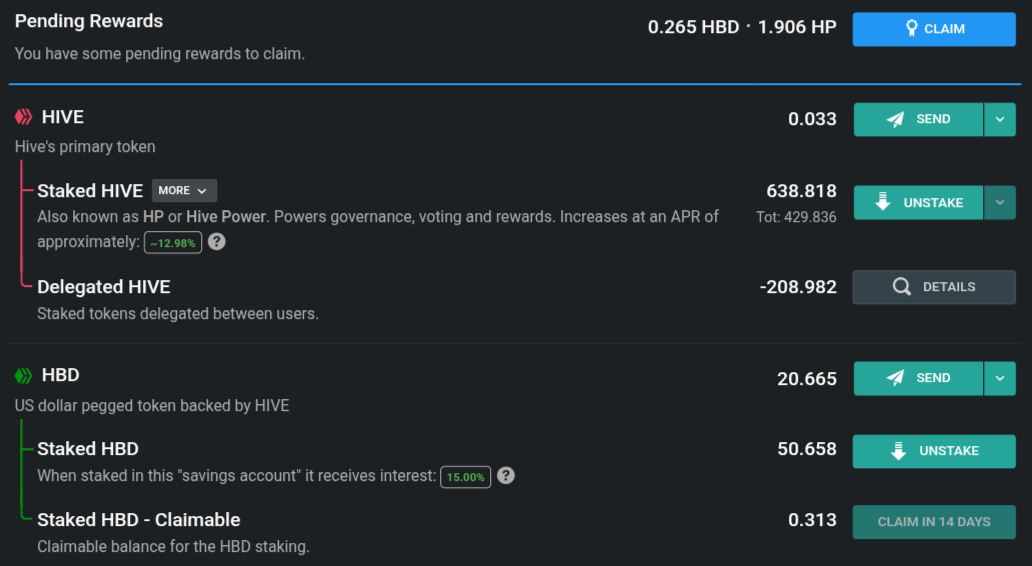Click help icon beside 15.00% interest

coord(505,475)
